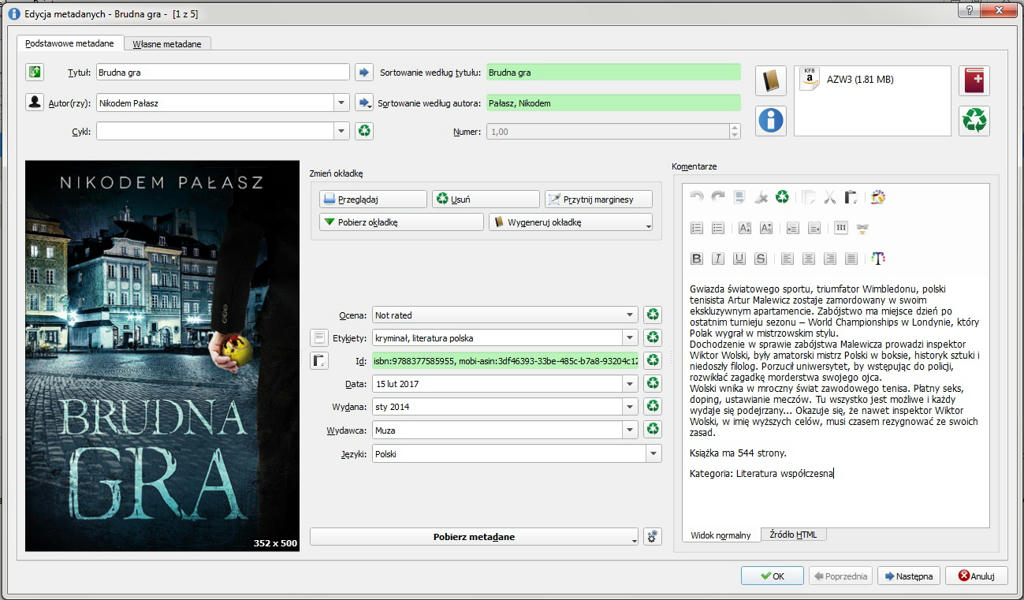Select the Podstawowe metadane tab

click(69, 43)
